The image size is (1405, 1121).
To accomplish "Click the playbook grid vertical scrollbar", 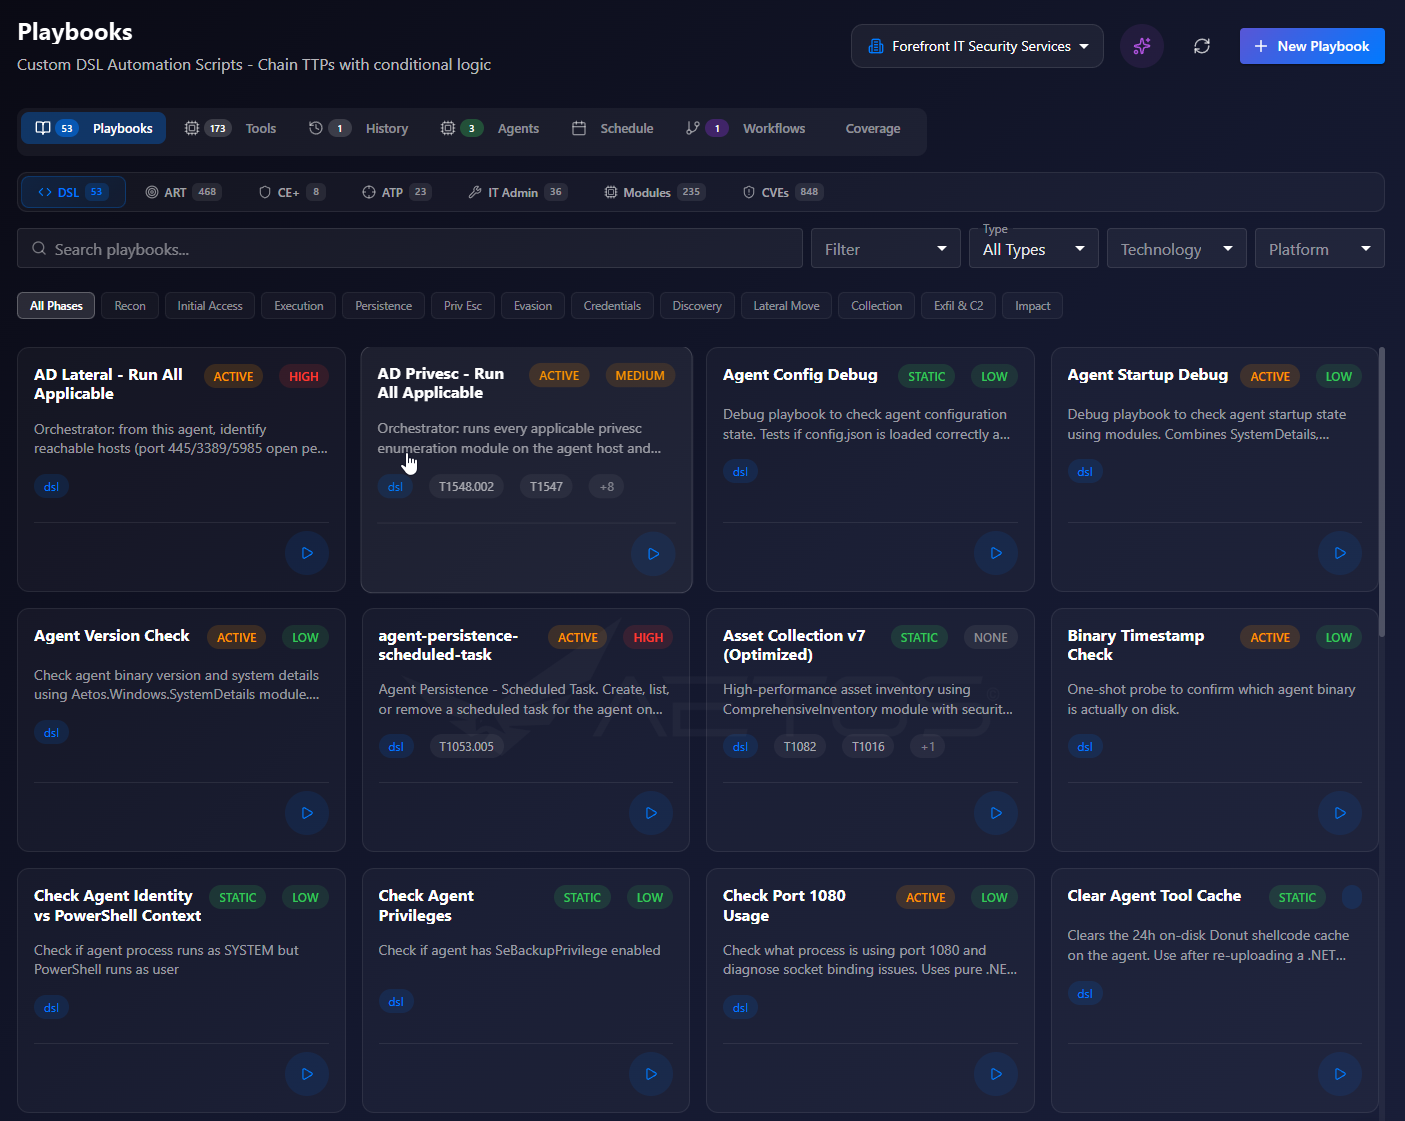I will 1382,491.
